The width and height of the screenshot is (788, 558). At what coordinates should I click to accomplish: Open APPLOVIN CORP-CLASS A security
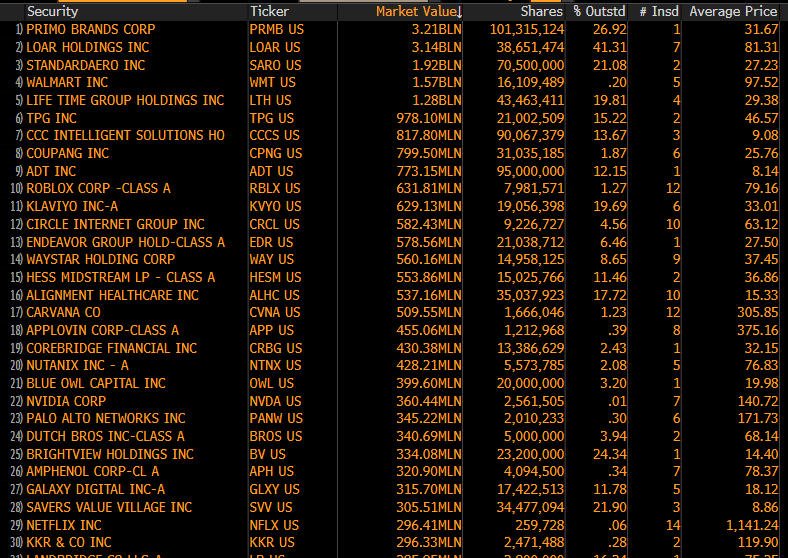click(102, 330)
